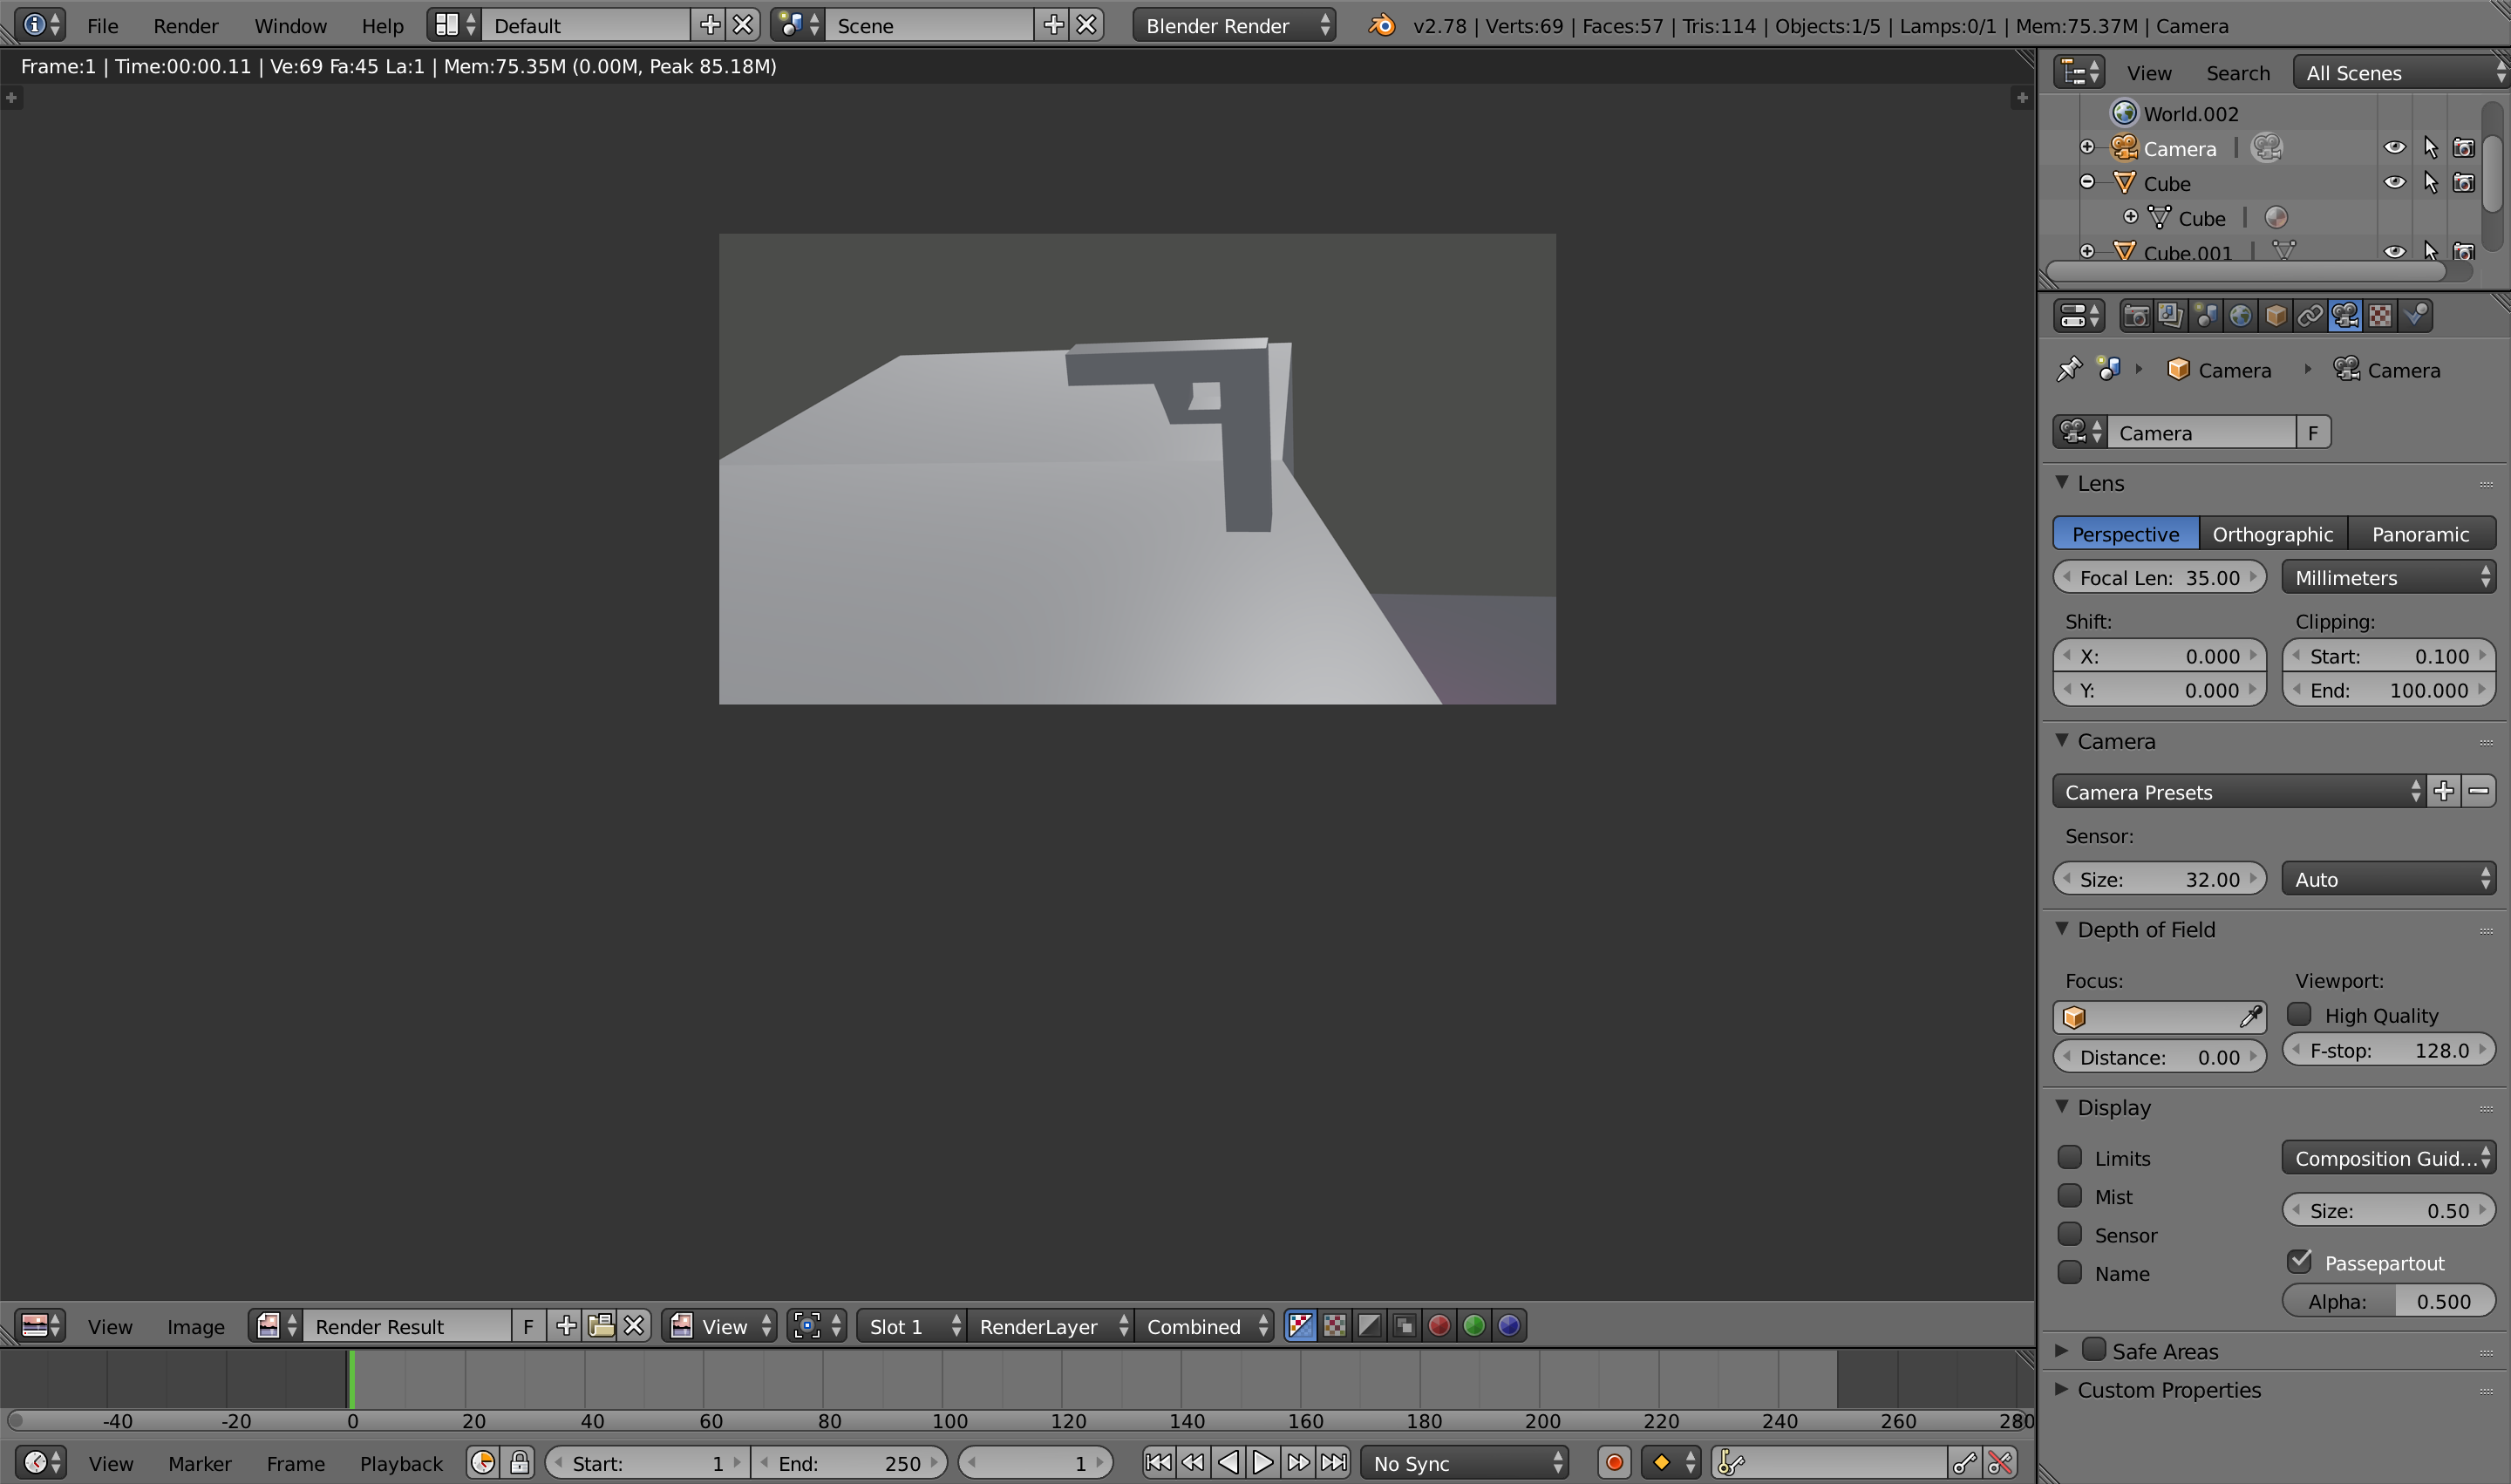Play the animation forward
2511x1484 pixels.
[x=1263, y=1463]
